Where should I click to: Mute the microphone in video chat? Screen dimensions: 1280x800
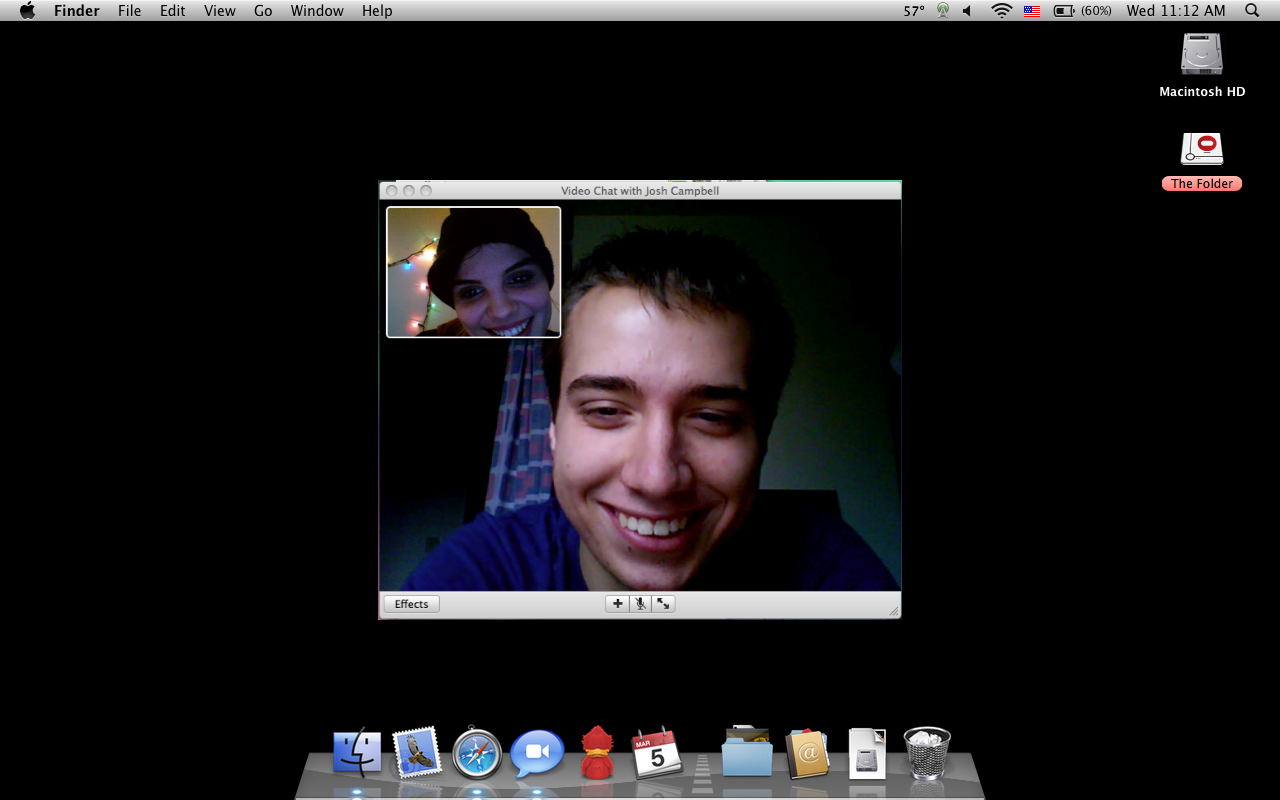(640, 604)
